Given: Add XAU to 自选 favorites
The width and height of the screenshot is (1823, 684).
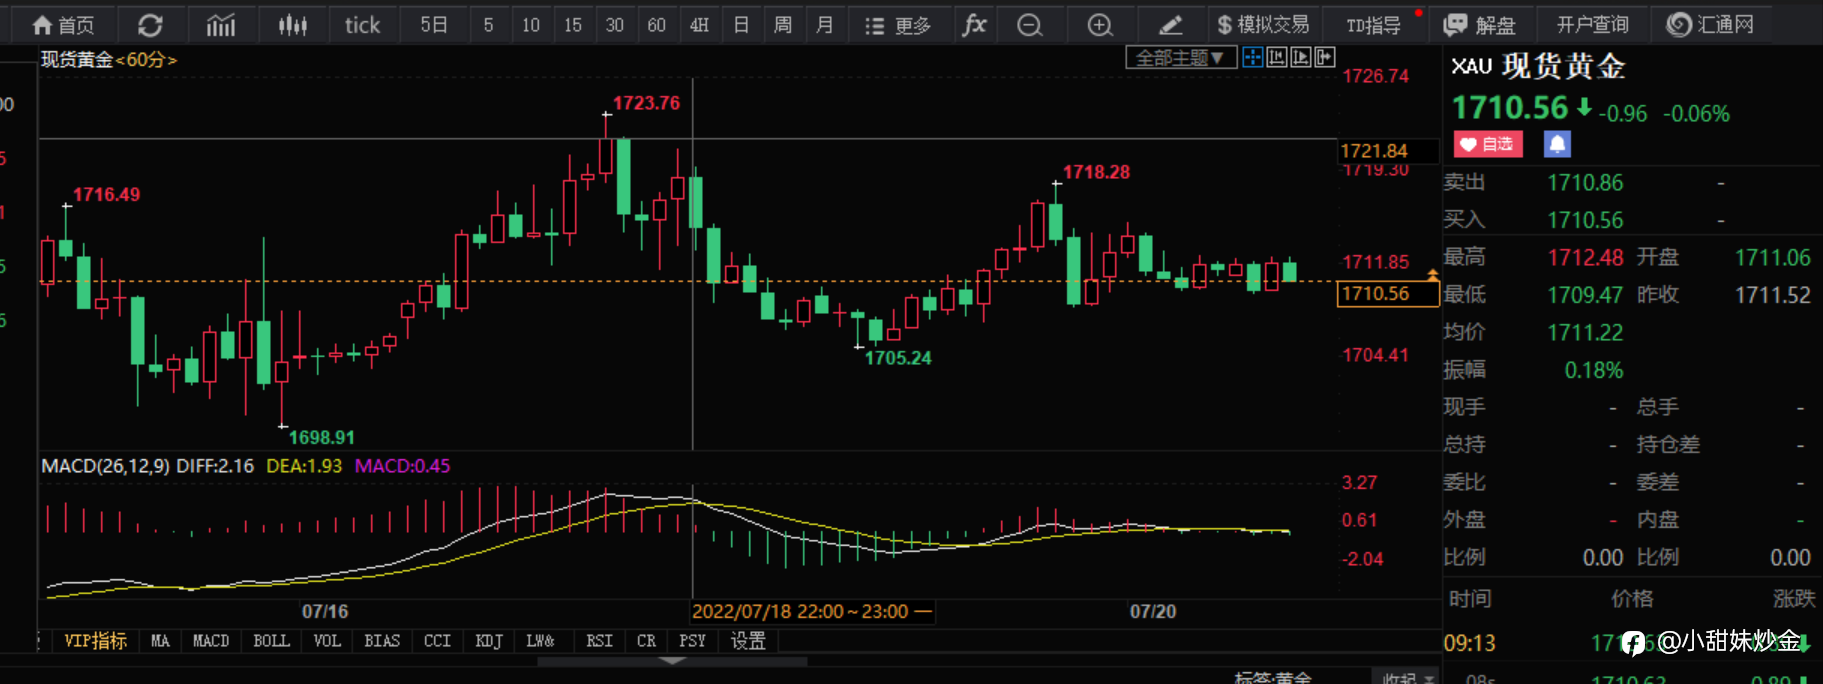Looking at the screenshot, I should click(x=1488, y=144).
